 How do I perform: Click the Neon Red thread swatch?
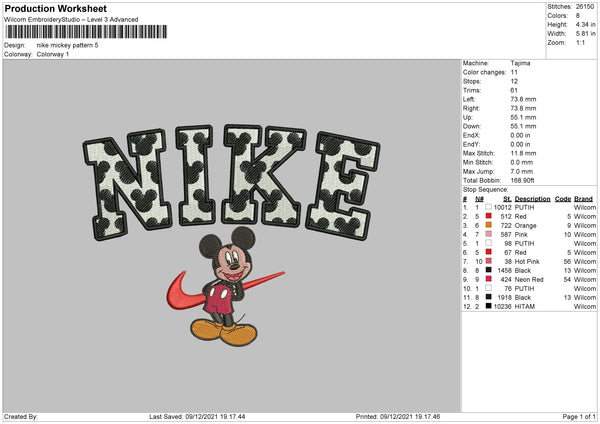click(488, 279)
